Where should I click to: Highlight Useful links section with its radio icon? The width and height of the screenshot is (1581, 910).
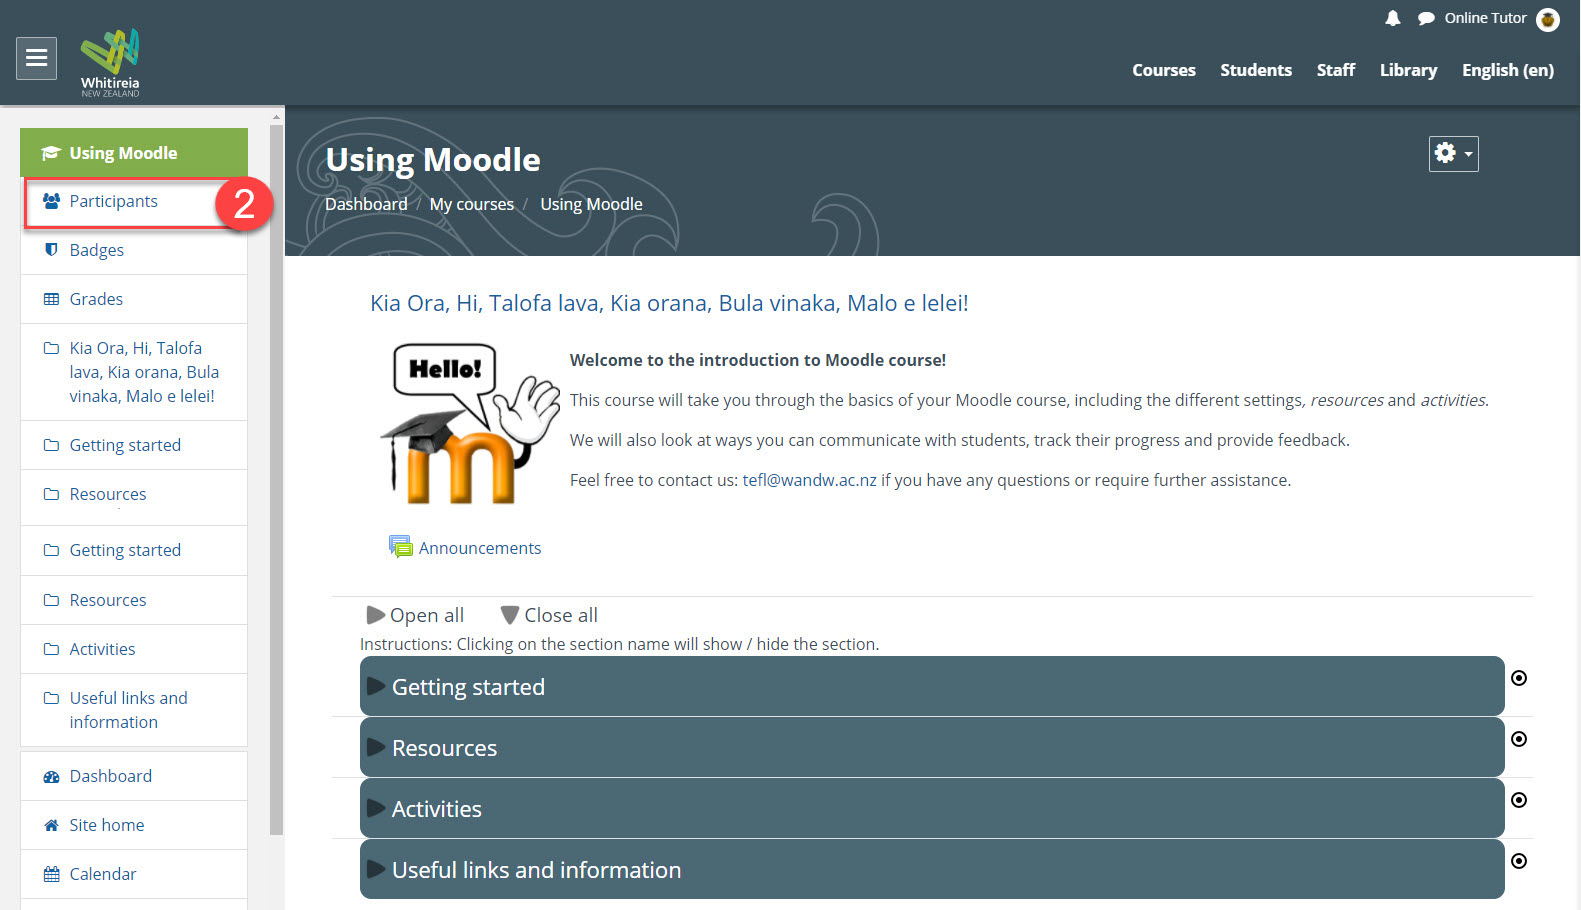(1519, 861)
